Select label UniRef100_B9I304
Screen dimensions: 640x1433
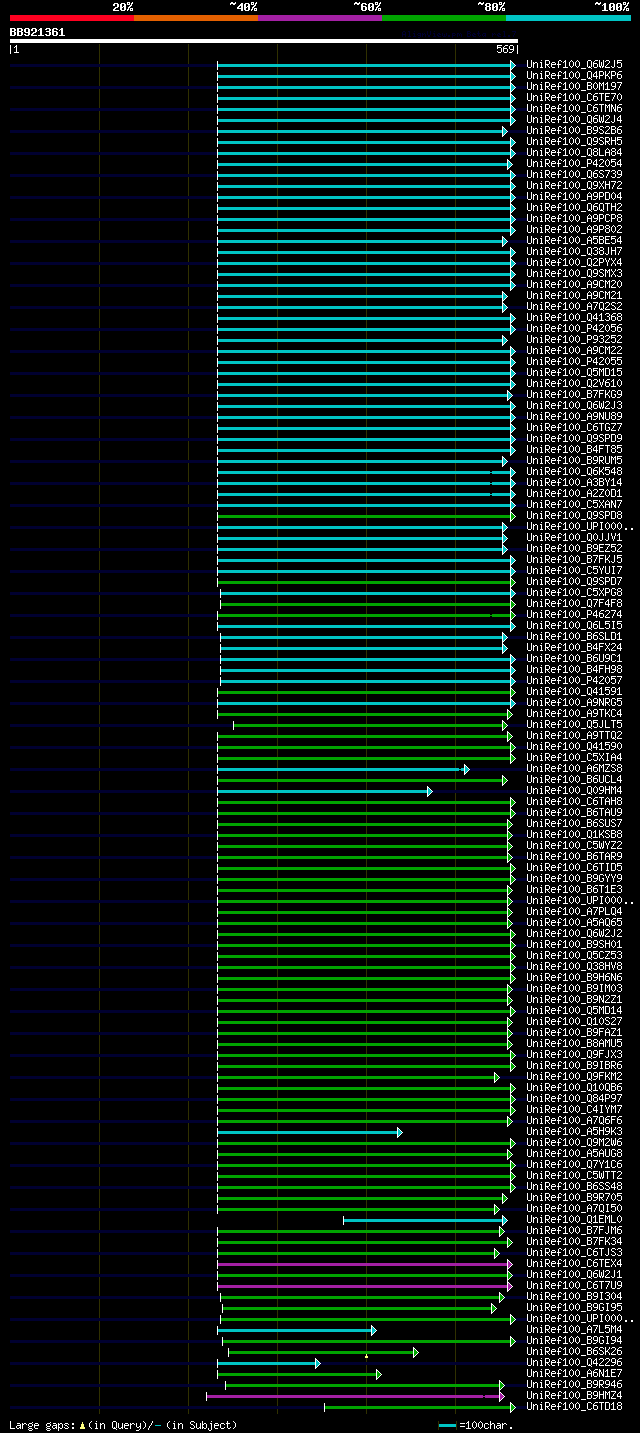(x=574, y=1296)
